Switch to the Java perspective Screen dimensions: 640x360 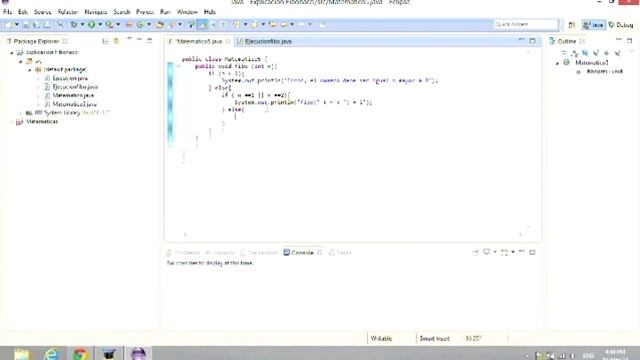pyautogui.click(x=593, y=25)
